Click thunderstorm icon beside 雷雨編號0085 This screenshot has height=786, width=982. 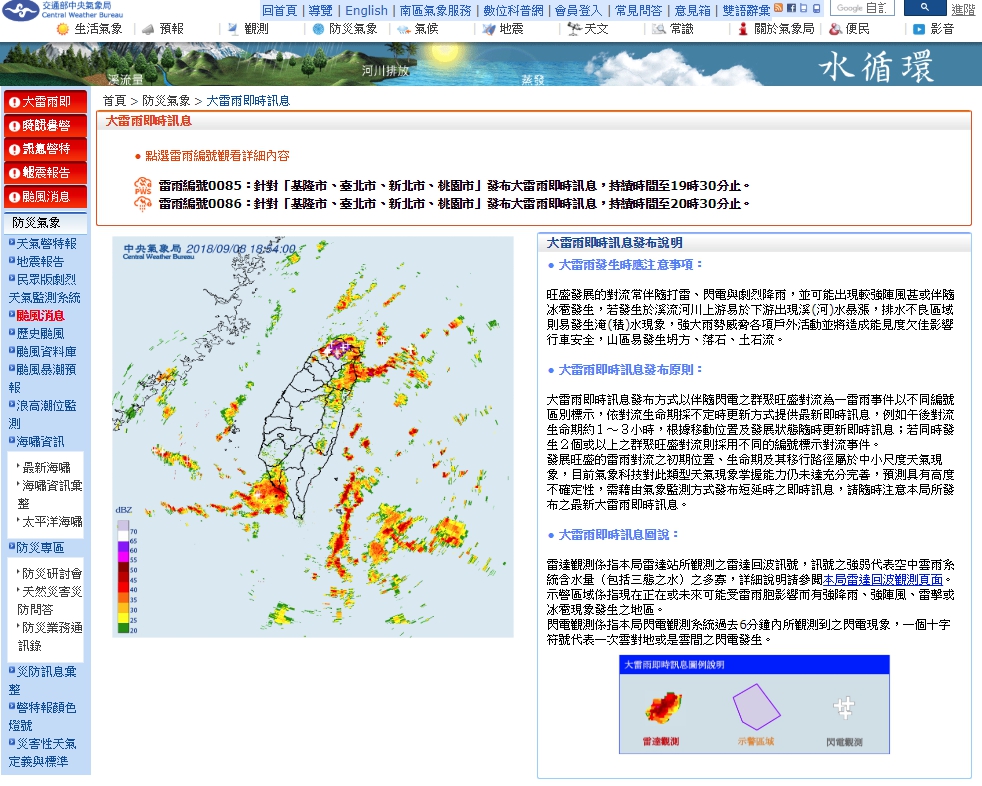click(143, 186)
